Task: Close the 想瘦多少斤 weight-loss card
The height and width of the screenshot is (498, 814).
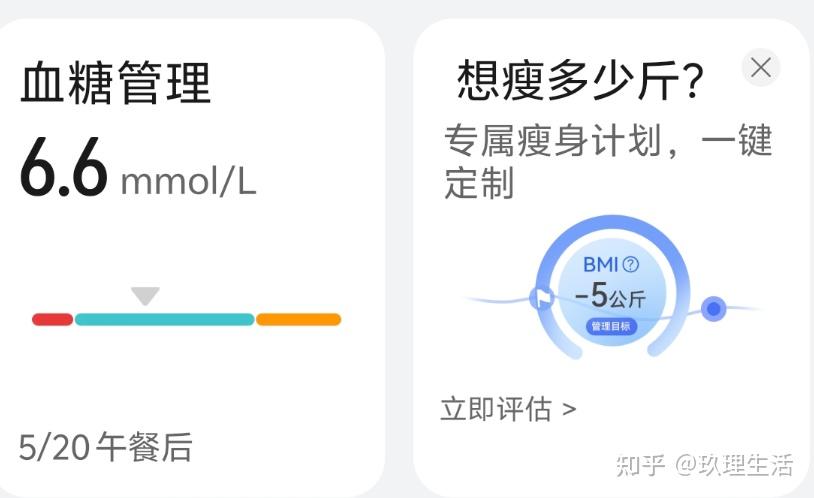Action: [761, 68]
